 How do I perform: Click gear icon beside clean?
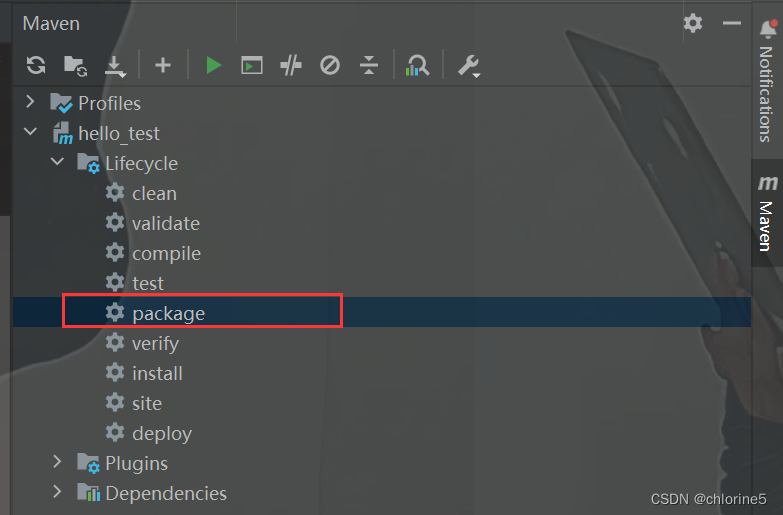[x=115, y=192]
